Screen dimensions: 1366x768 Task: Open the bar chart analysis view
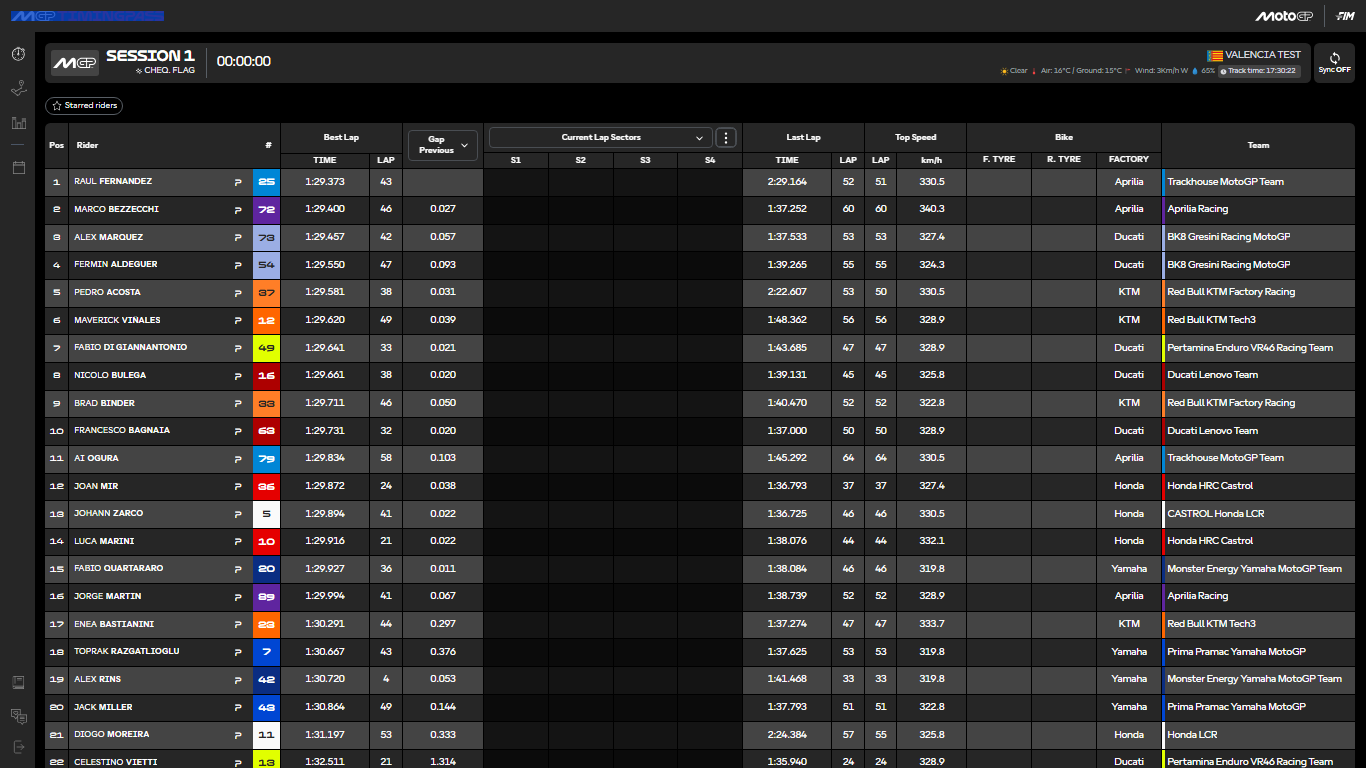pyautogui.click(x=18, y=123)
